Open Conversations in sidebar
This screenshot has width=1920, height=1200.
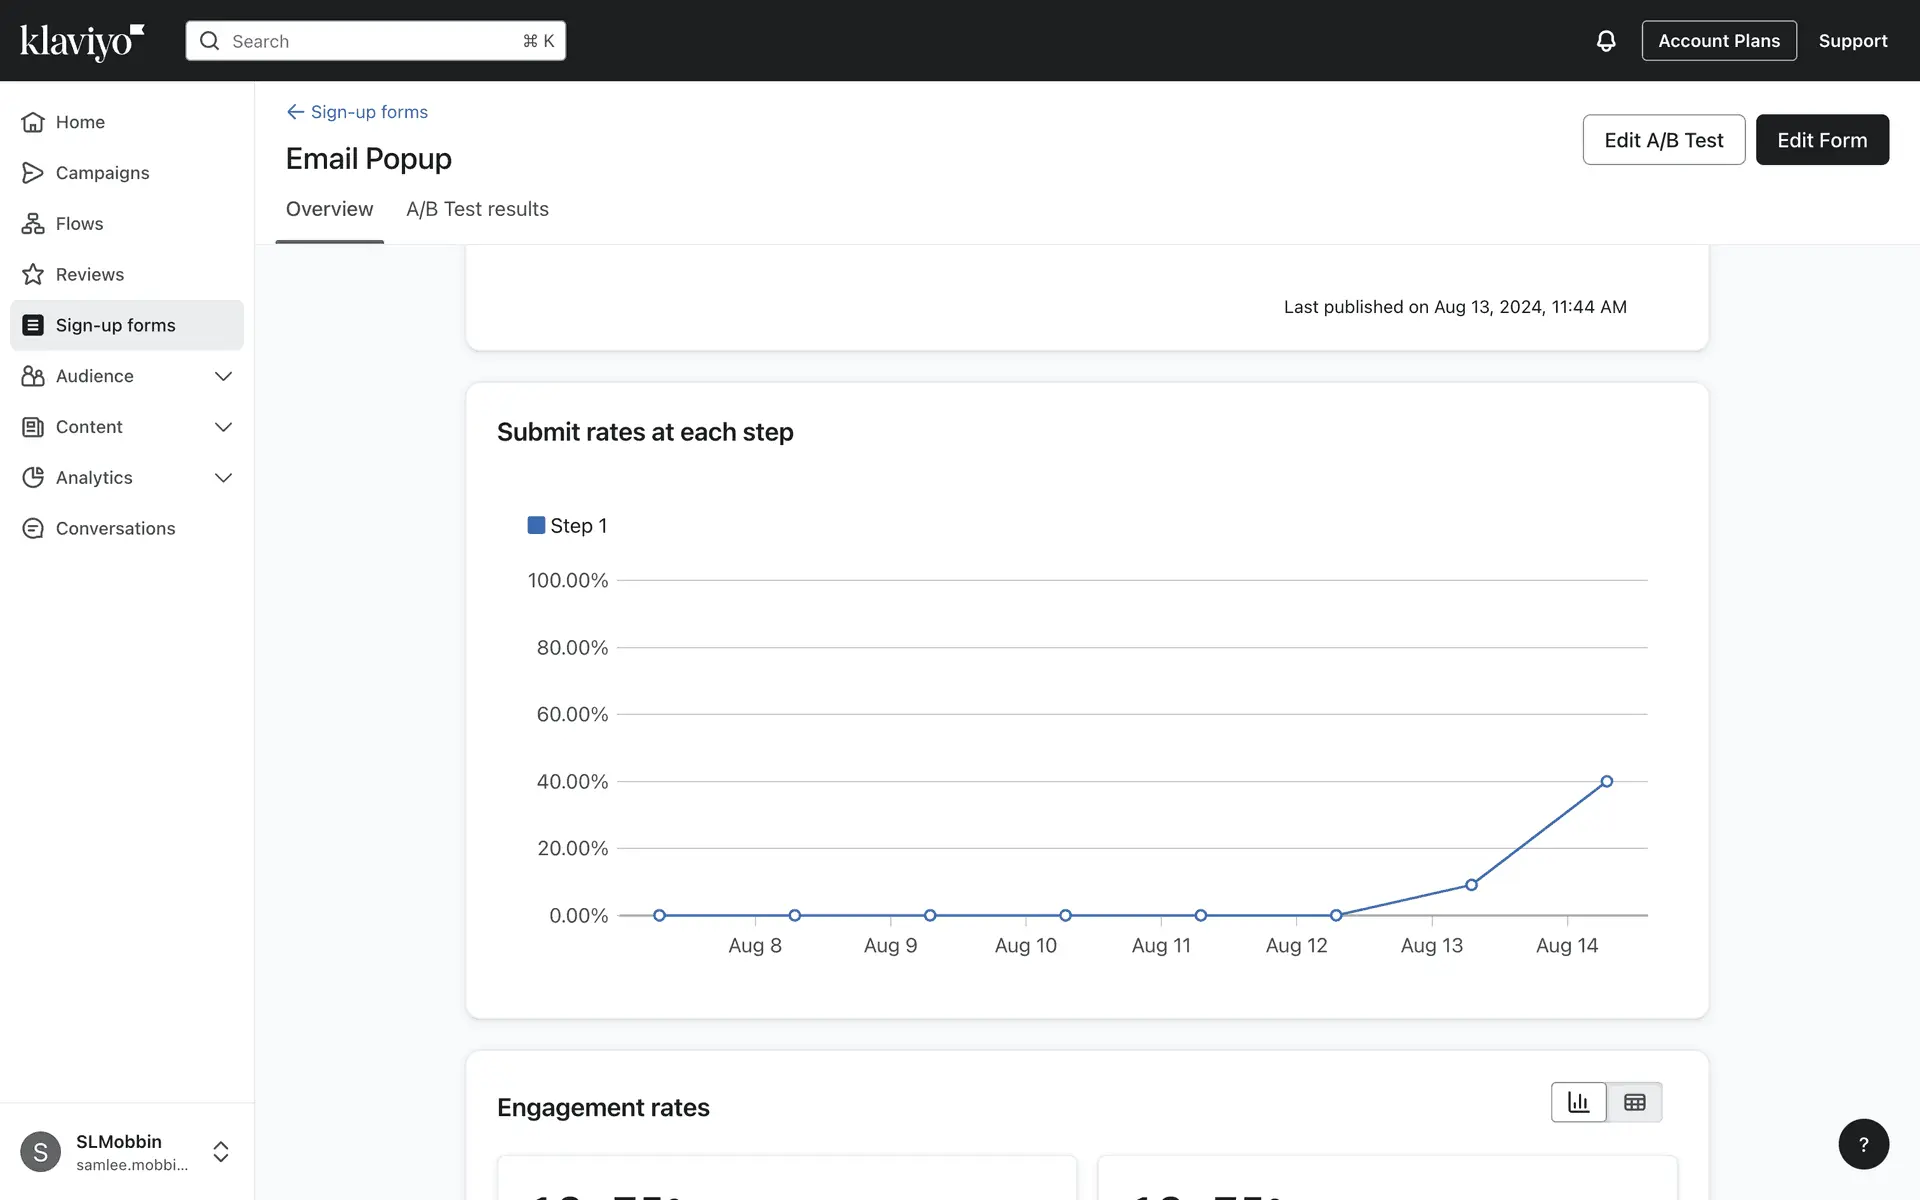click(115, 529)
